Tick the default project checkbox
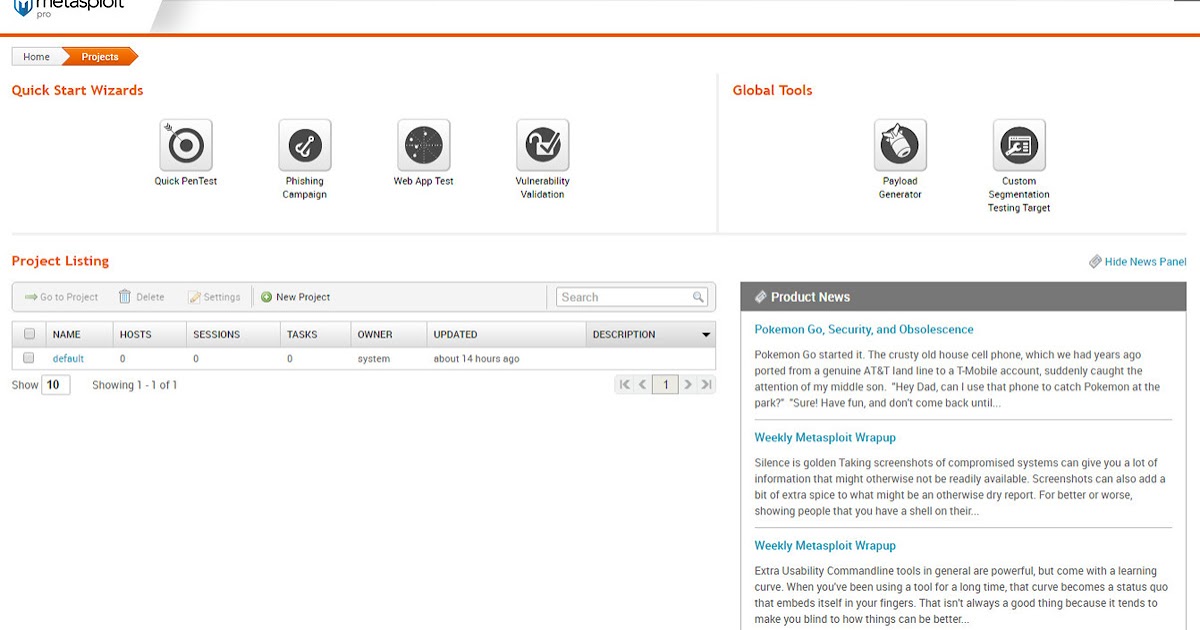The height and width of the screenshot is (630, 1200). 29,358
